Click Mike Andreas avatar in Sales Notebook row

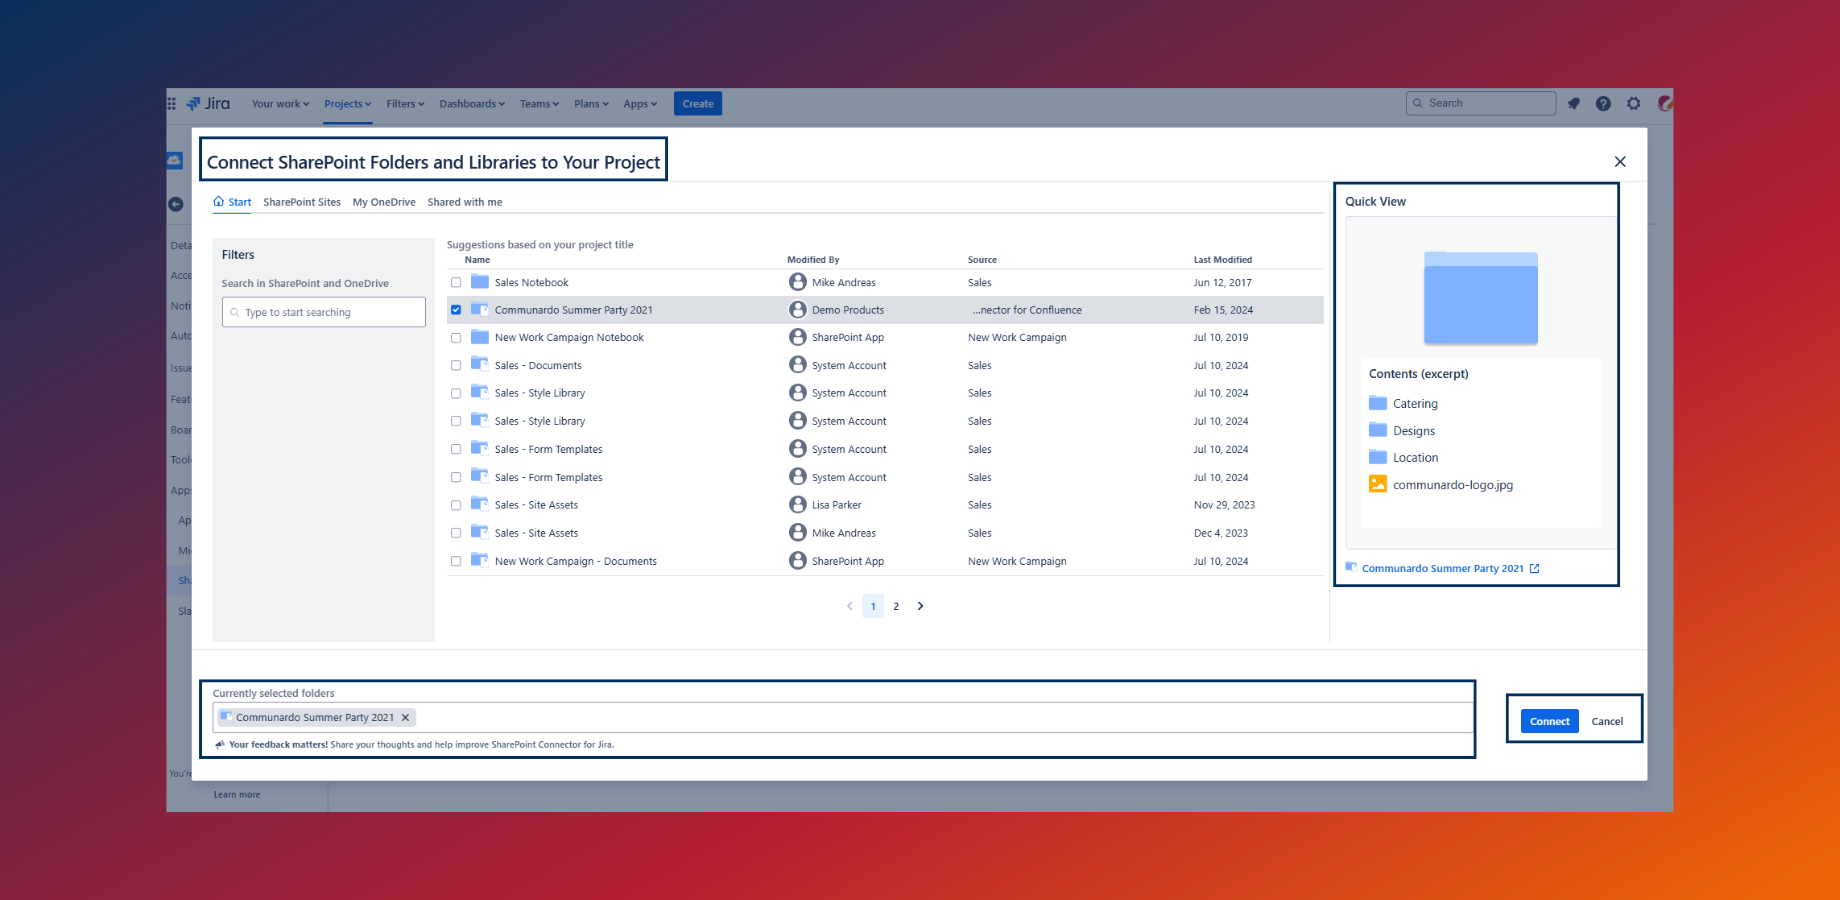[797, 282]
